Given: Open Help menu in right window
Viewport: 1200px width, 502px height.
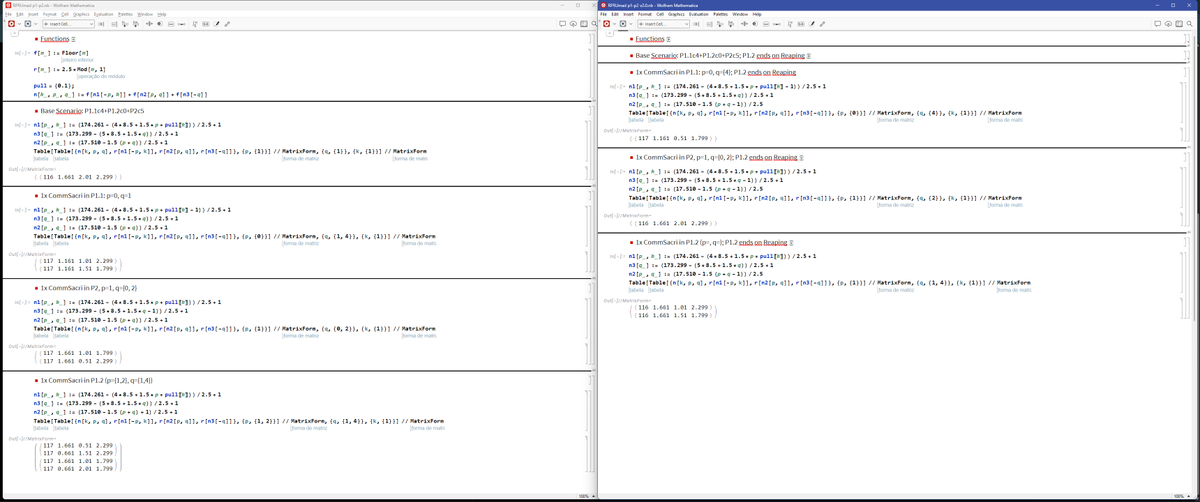Looking at the screenshot, I should [757, 14].
